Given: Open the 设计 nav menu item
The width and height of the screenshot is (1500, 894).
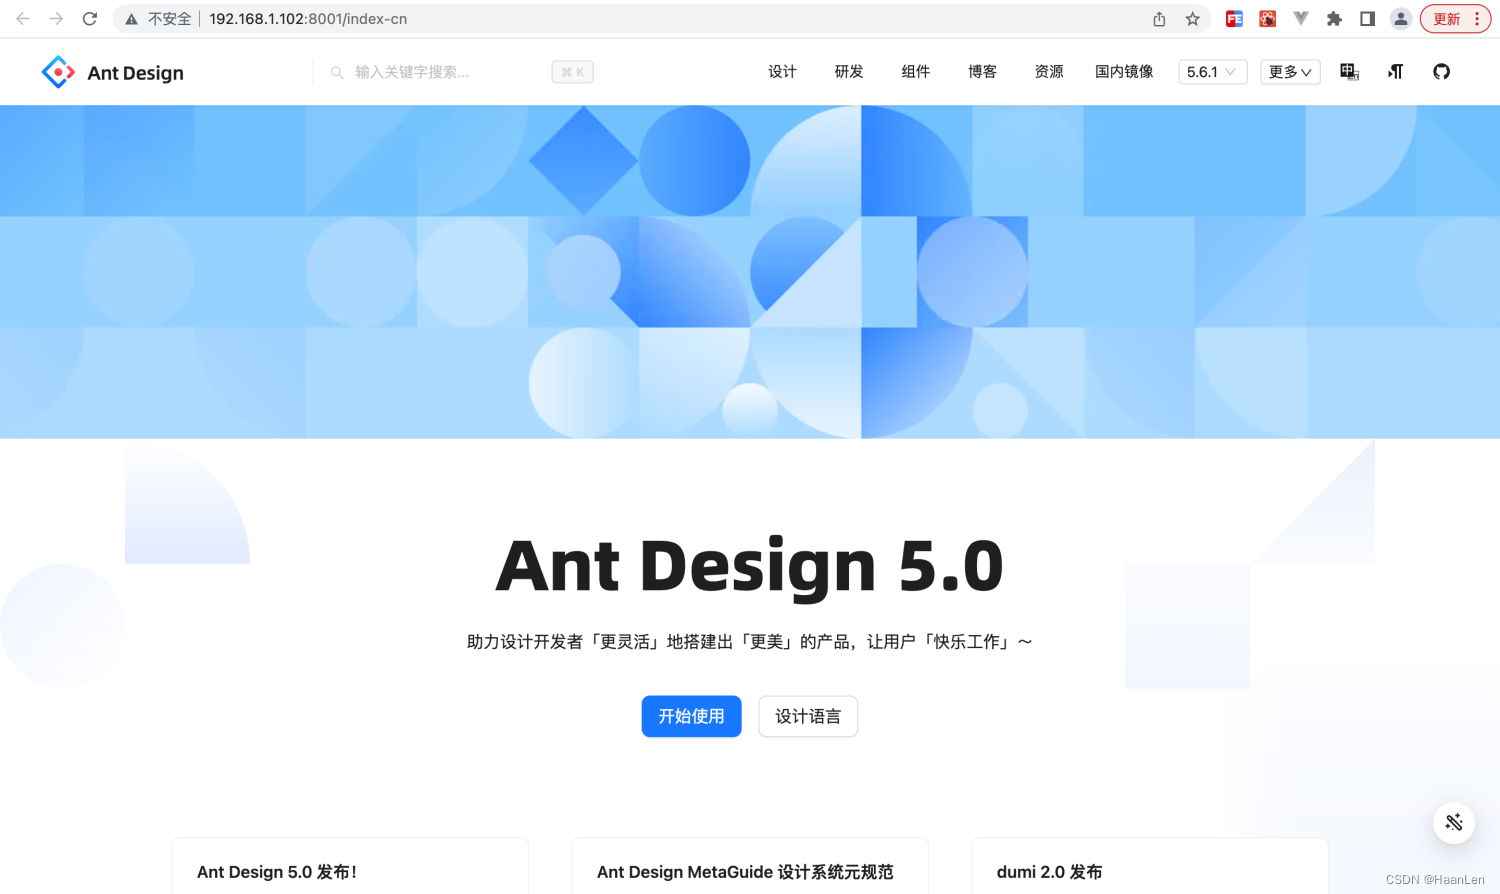Looking at the screenshot, I should 782,72.
